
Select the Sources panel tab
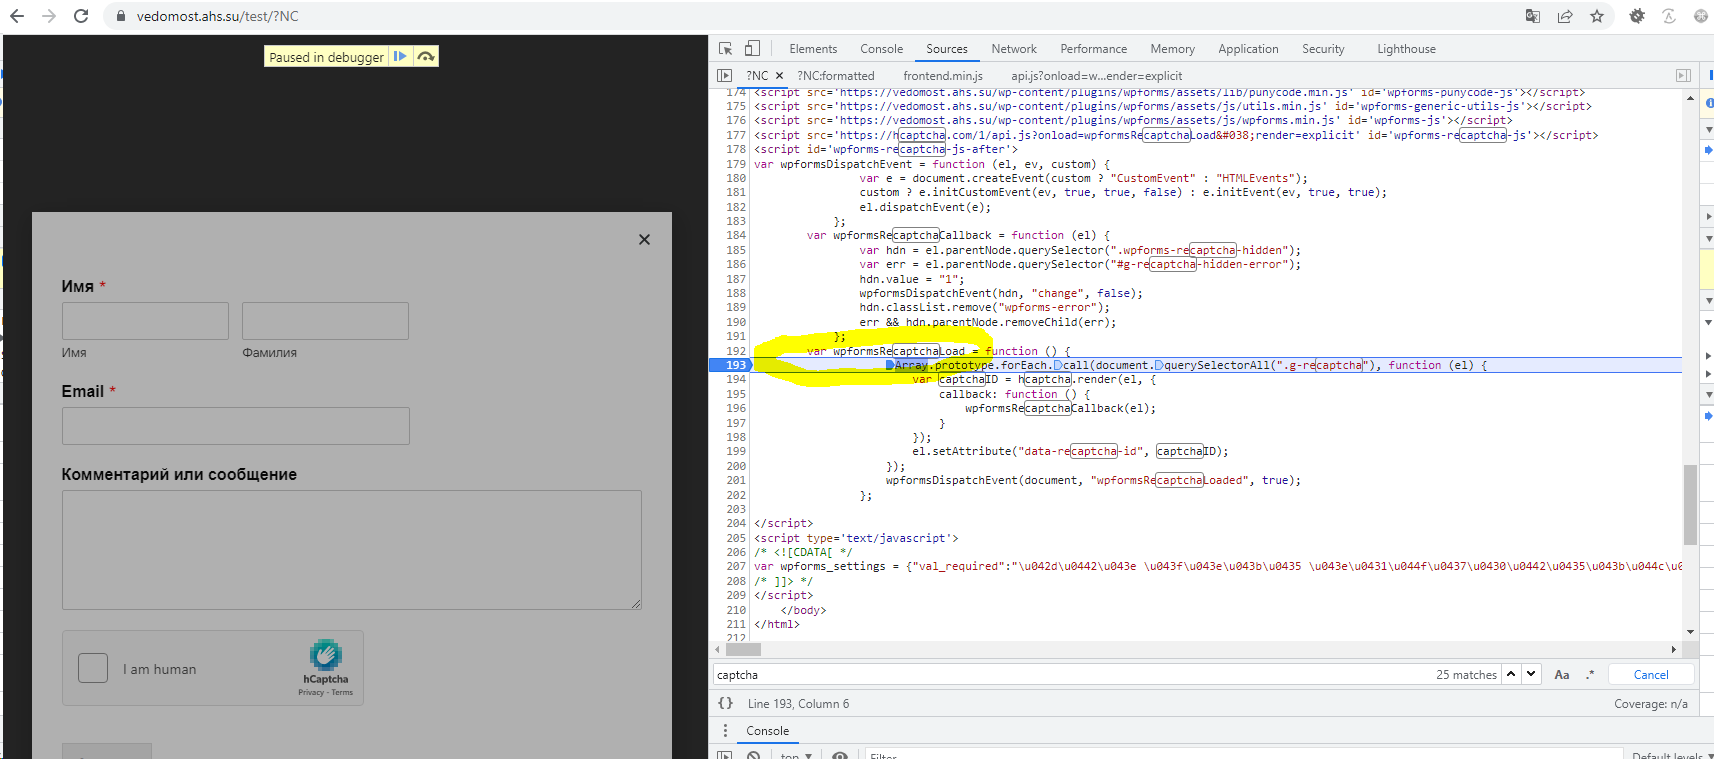point(946,49)
